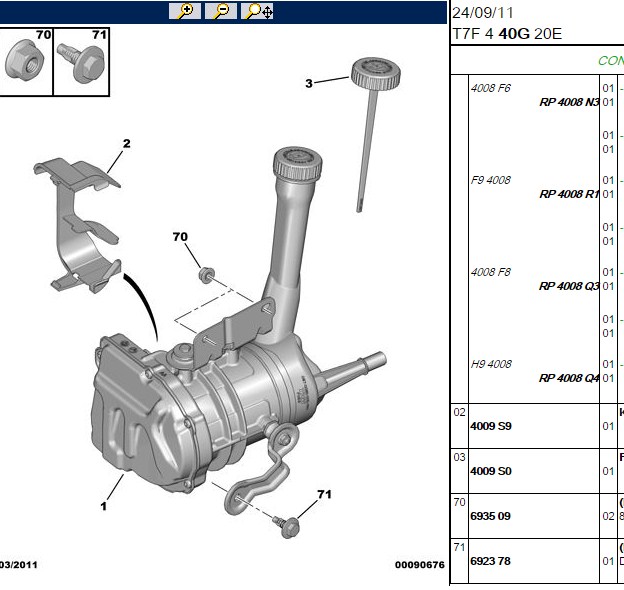Open the nut thumbnail labeled 70

pyautogui.click(x=26, y=62)
